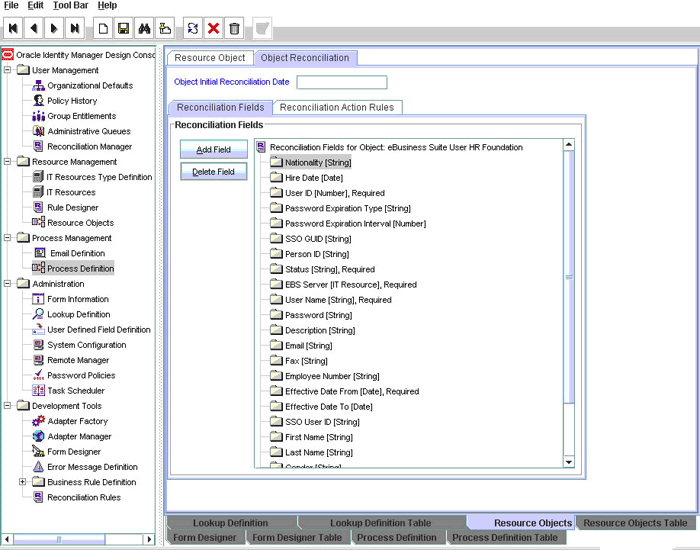Collapse the Resource Management folder

(x=8, y=162)
